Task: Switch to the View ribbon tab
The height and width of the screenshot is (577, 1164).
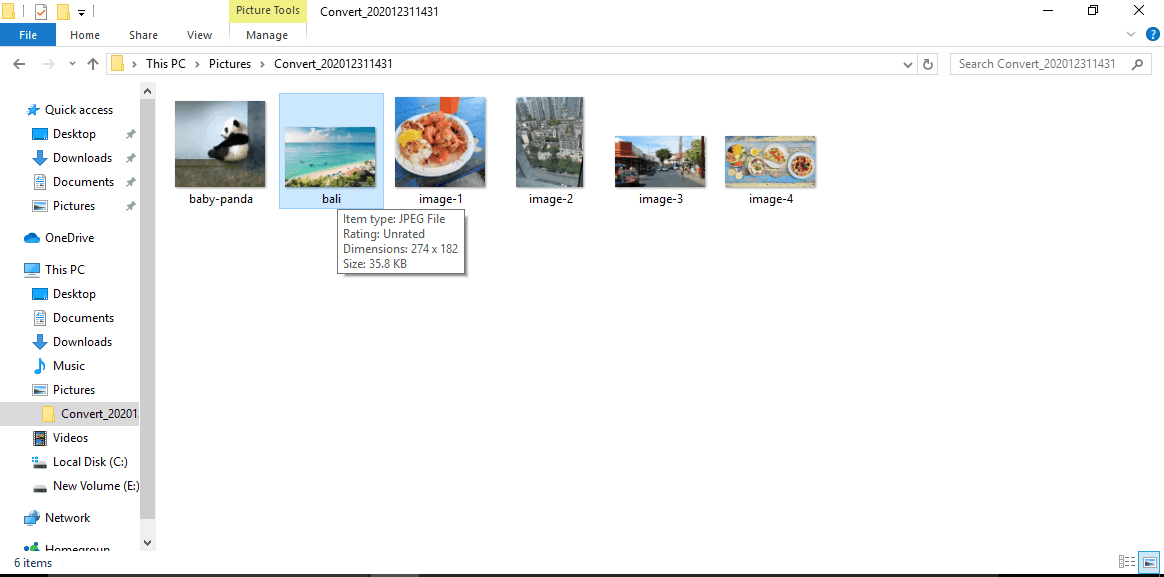Action: tap(199, 35)
